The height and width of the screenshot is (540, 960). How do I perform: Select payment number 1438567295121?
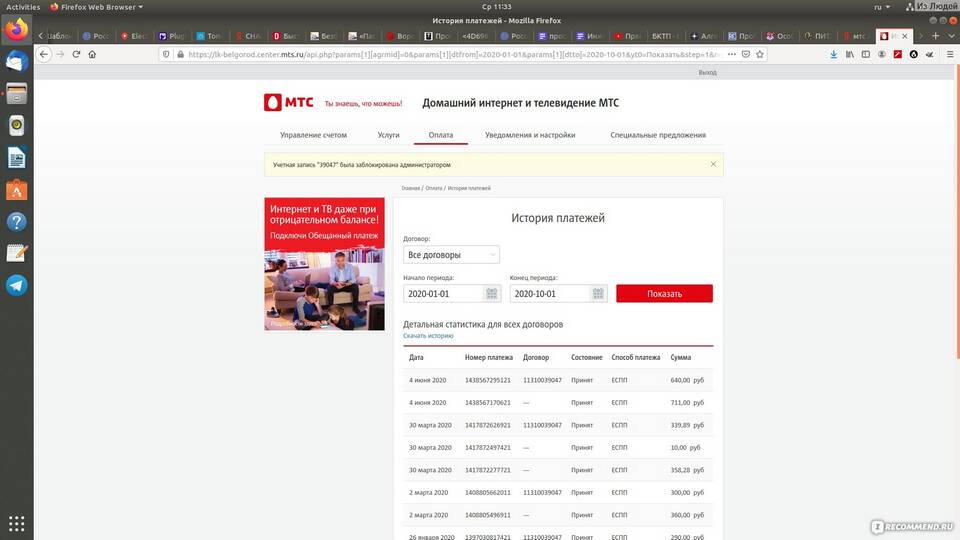[487, 380]
